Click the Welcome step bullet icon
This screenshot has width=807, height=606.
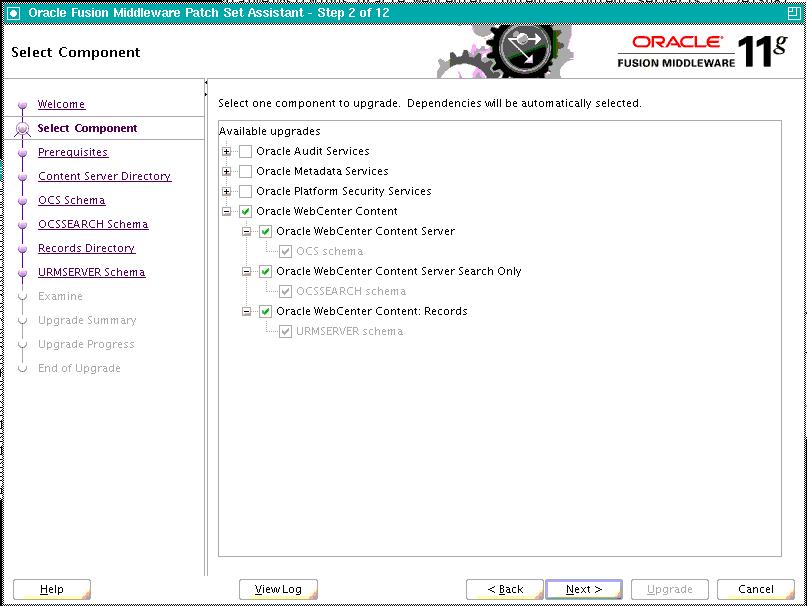pos(23,106)
